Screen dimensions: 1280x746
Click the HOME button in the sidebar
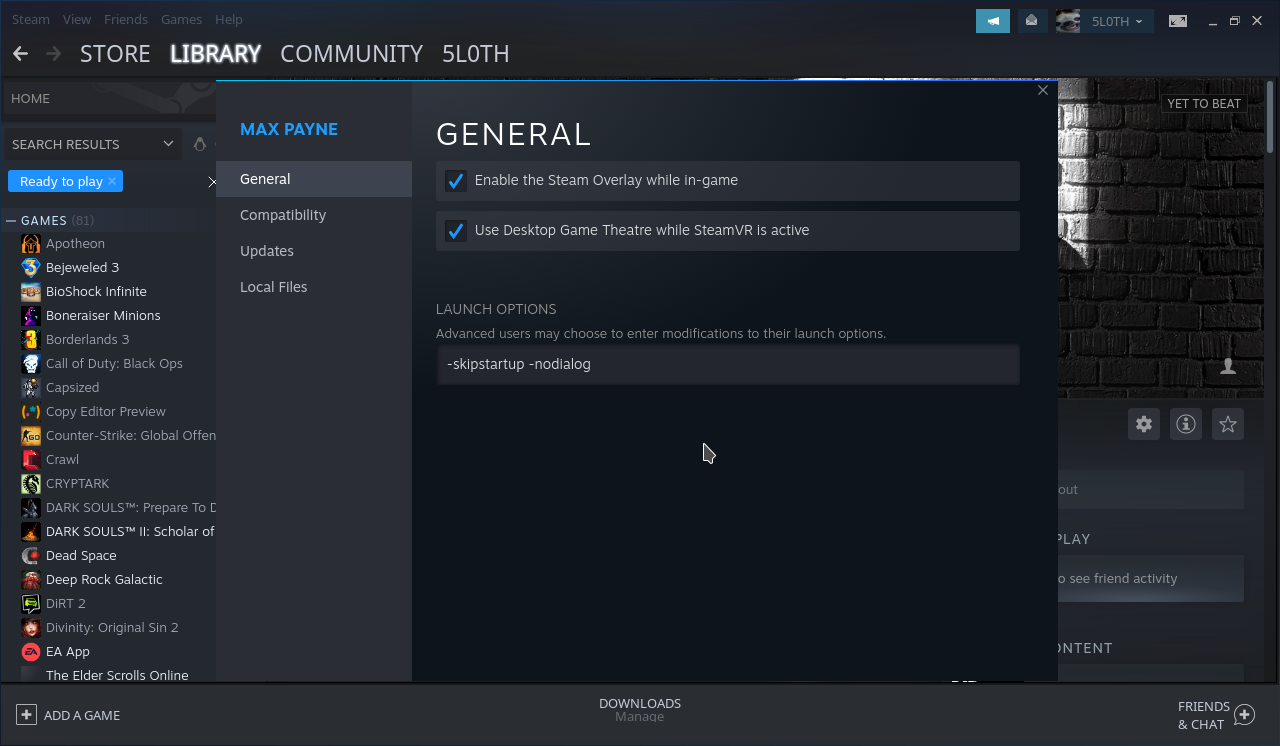108,98
